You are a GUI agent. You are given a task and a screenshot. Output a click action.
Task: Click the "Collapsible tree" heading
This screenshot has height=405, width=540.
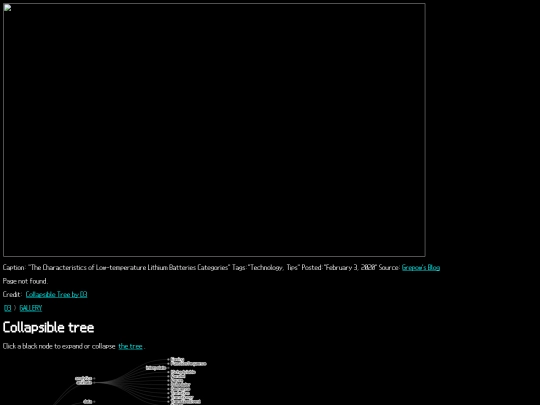coord(48,328)
